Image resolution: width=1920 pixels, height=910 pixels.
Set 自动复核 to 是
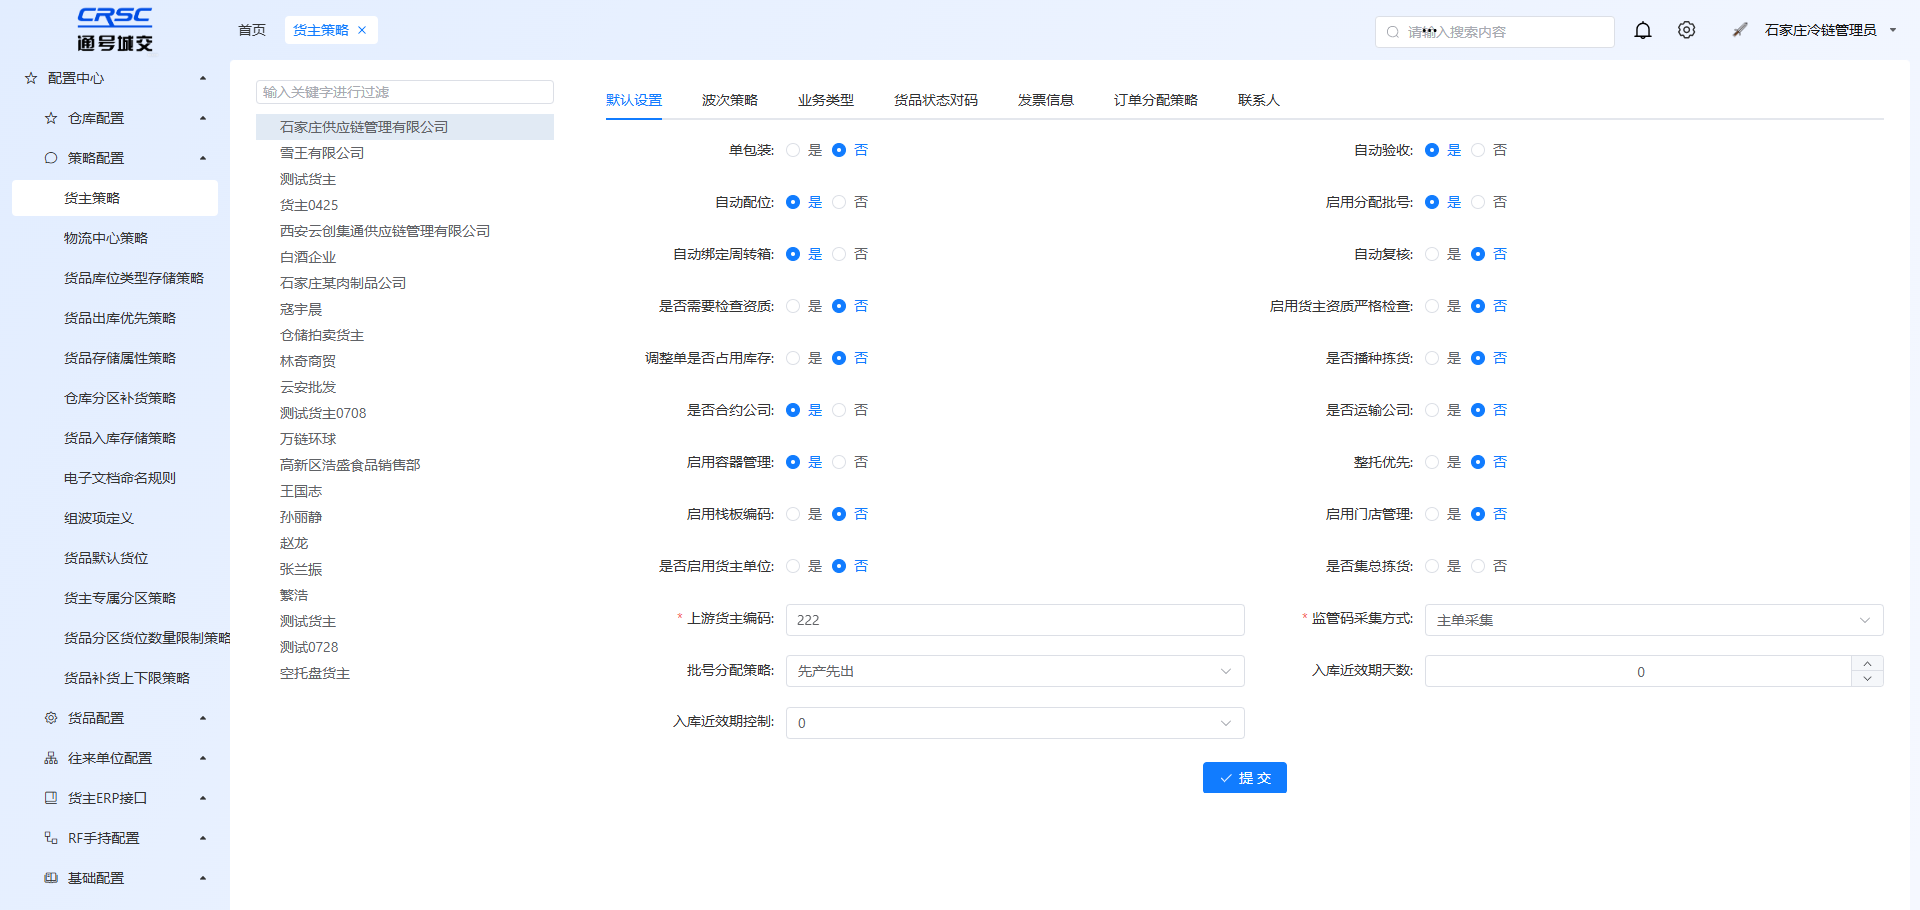click(1432, 254)
